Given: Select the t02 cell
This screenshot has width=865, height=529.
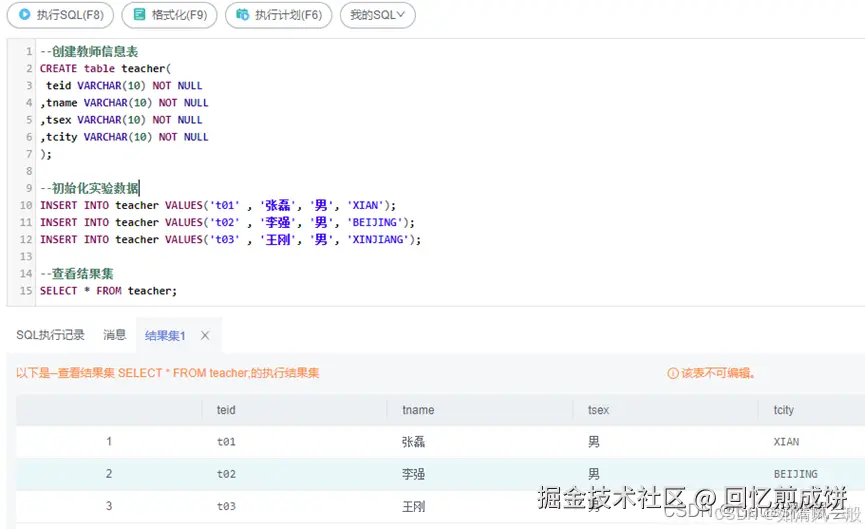Looking at the screenshot, I should [226, 474].
